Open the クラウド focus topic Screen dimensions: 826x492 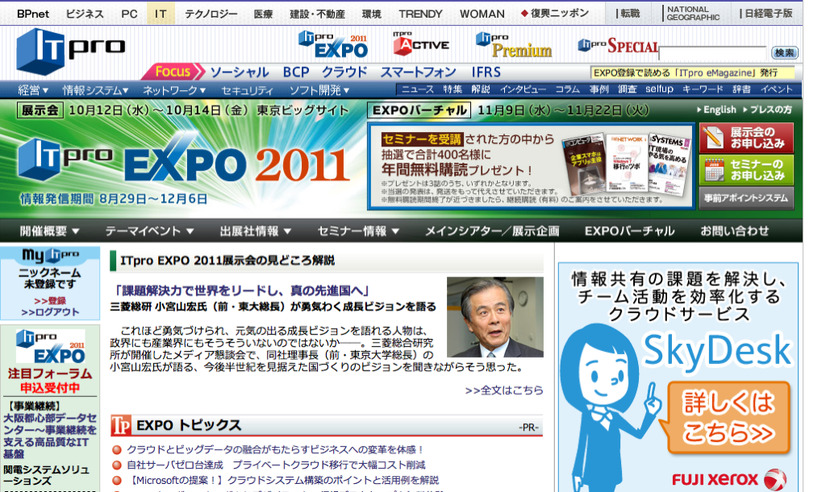click(x=345, y=72)
